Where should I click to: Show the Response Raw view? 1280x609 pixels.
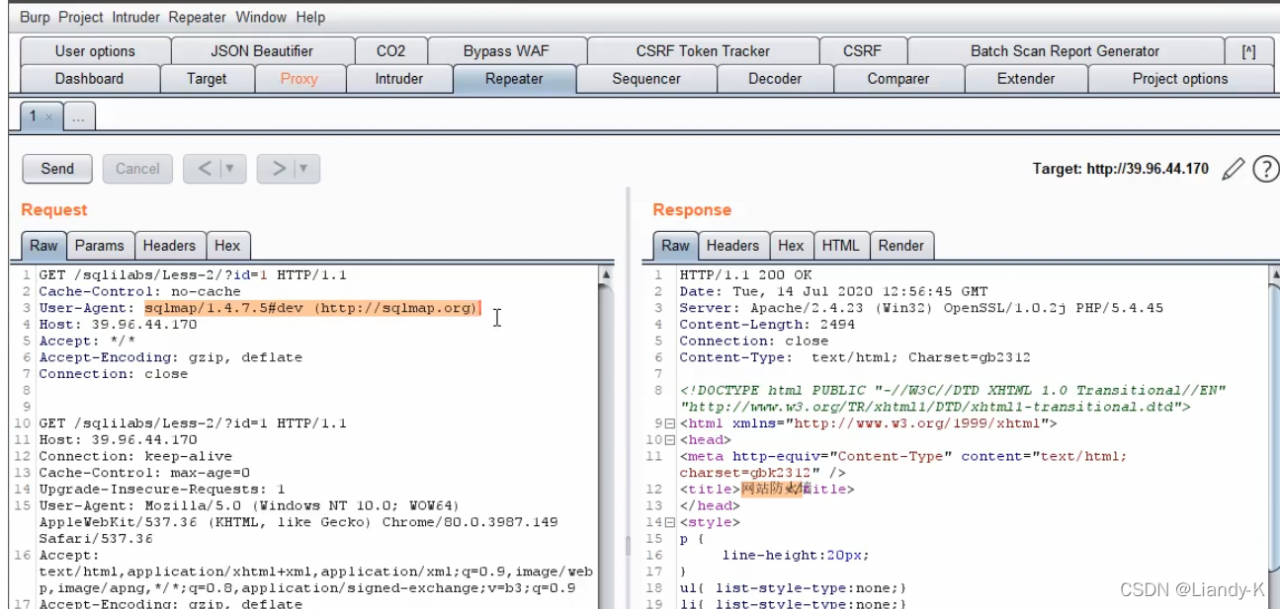pyautogui.click(x=675, y=245)
